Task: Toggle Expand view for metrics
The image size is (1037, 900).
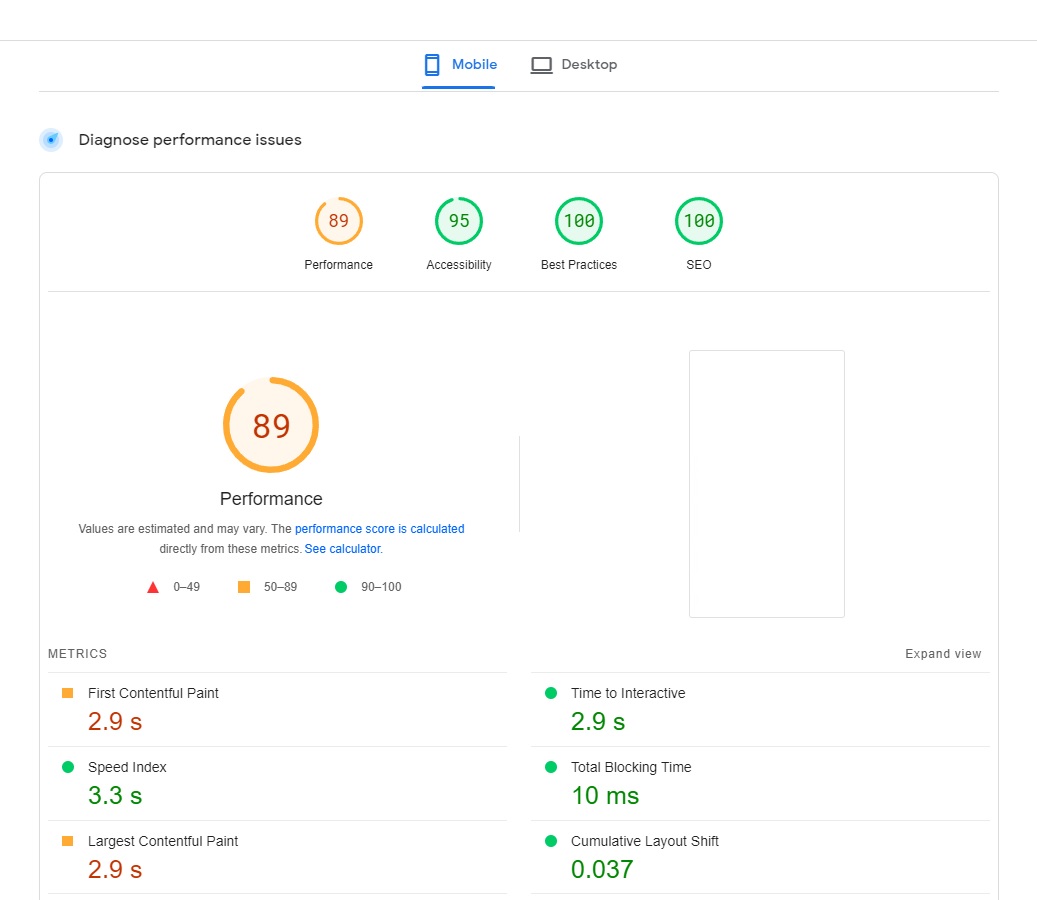Action: tap(943, 653)
